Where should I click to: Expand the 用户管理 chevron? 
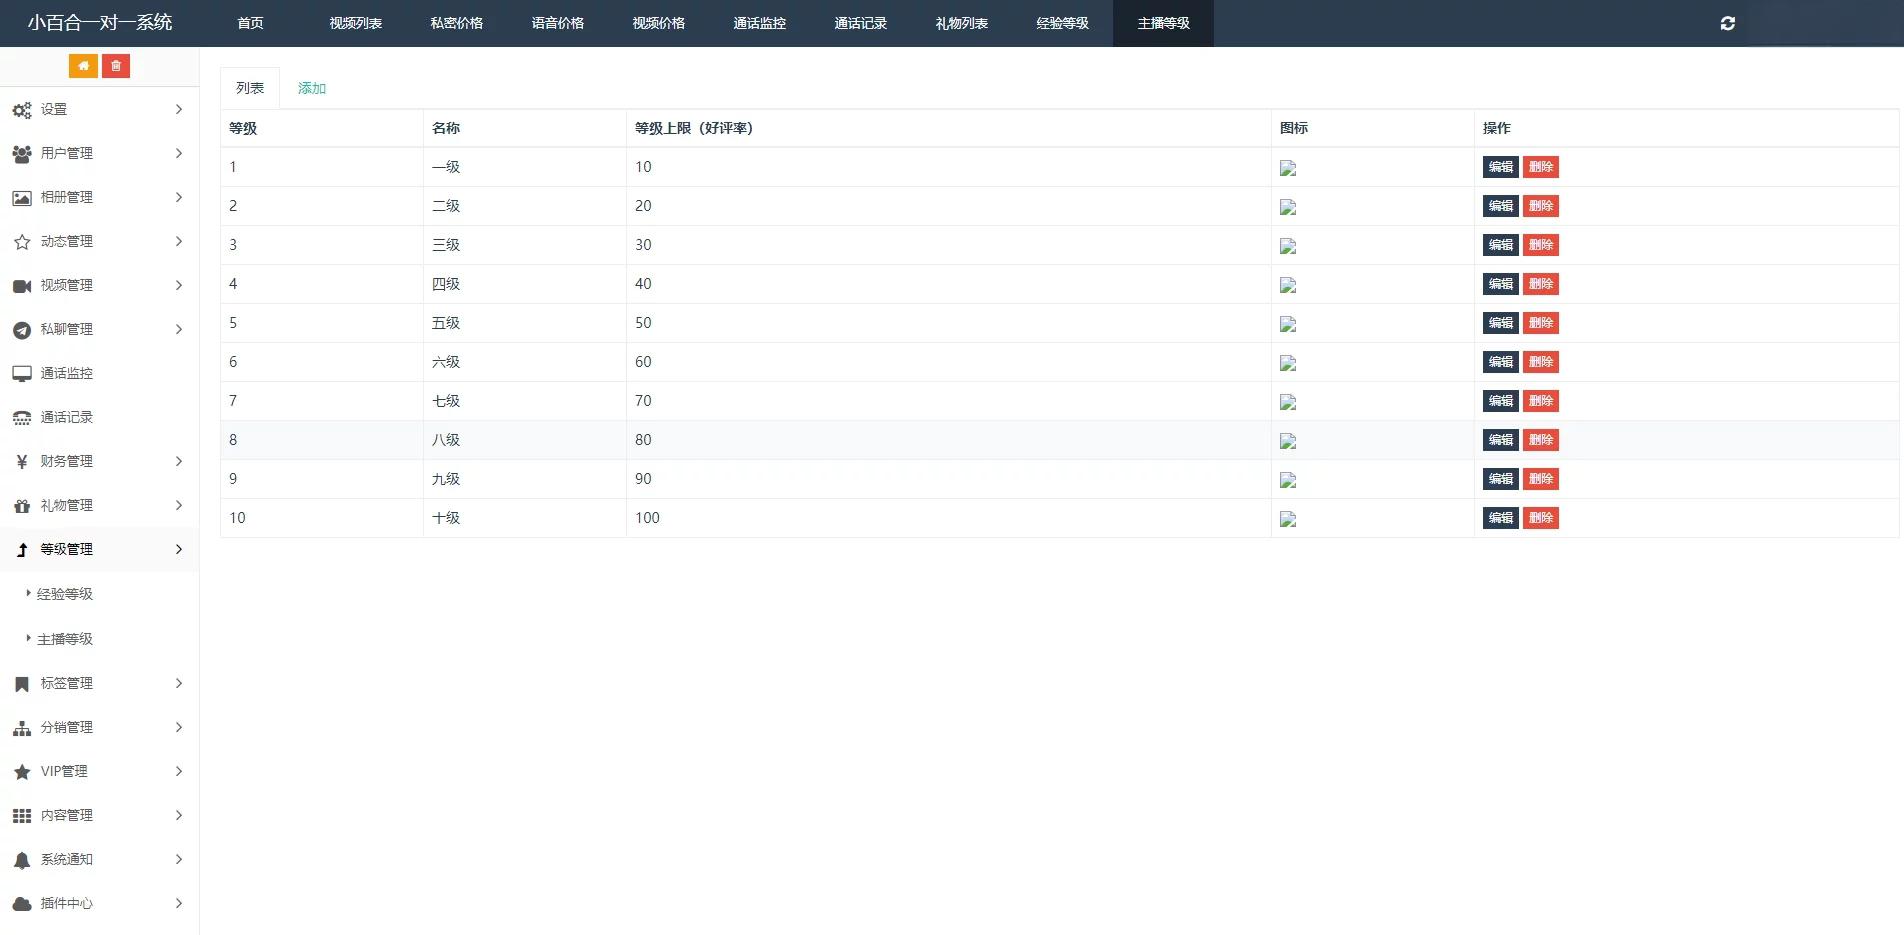179,153
